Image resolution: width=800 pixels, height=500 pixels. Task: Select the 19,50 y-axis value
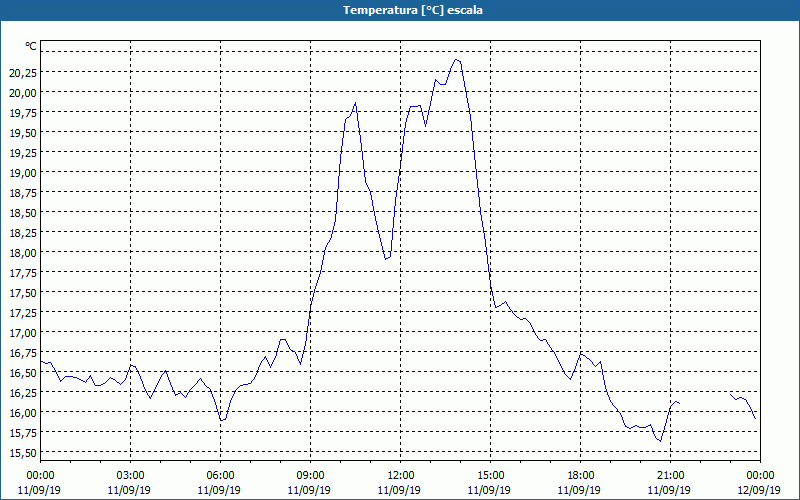pyautogui.click(x=23, y=133)
